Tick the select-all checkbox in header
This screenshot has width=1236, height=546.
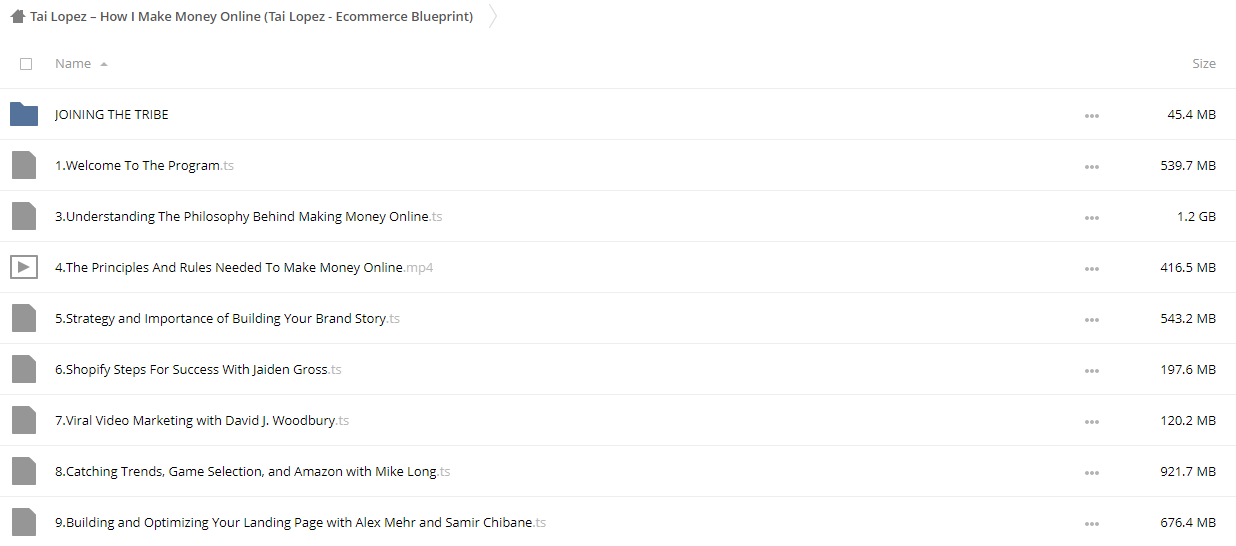coord(26,64)
